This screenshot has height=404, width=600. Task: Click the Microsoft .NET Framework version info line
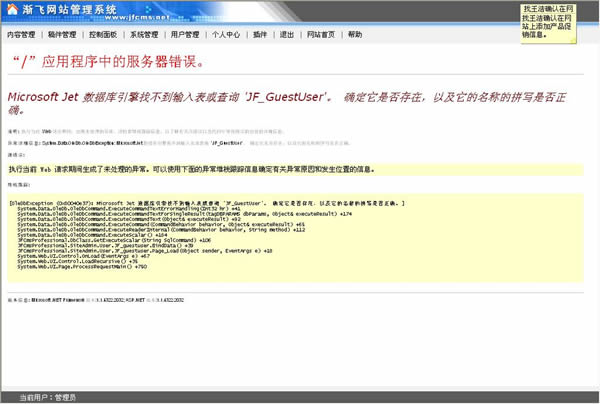tap(96, 300)
